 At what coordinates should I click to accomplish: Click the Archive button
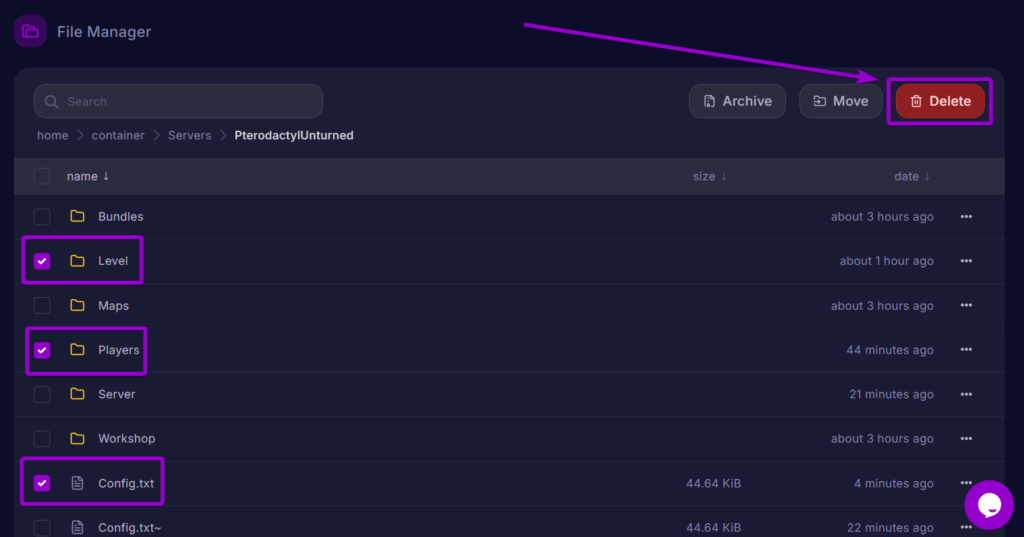tap(737, 101)
